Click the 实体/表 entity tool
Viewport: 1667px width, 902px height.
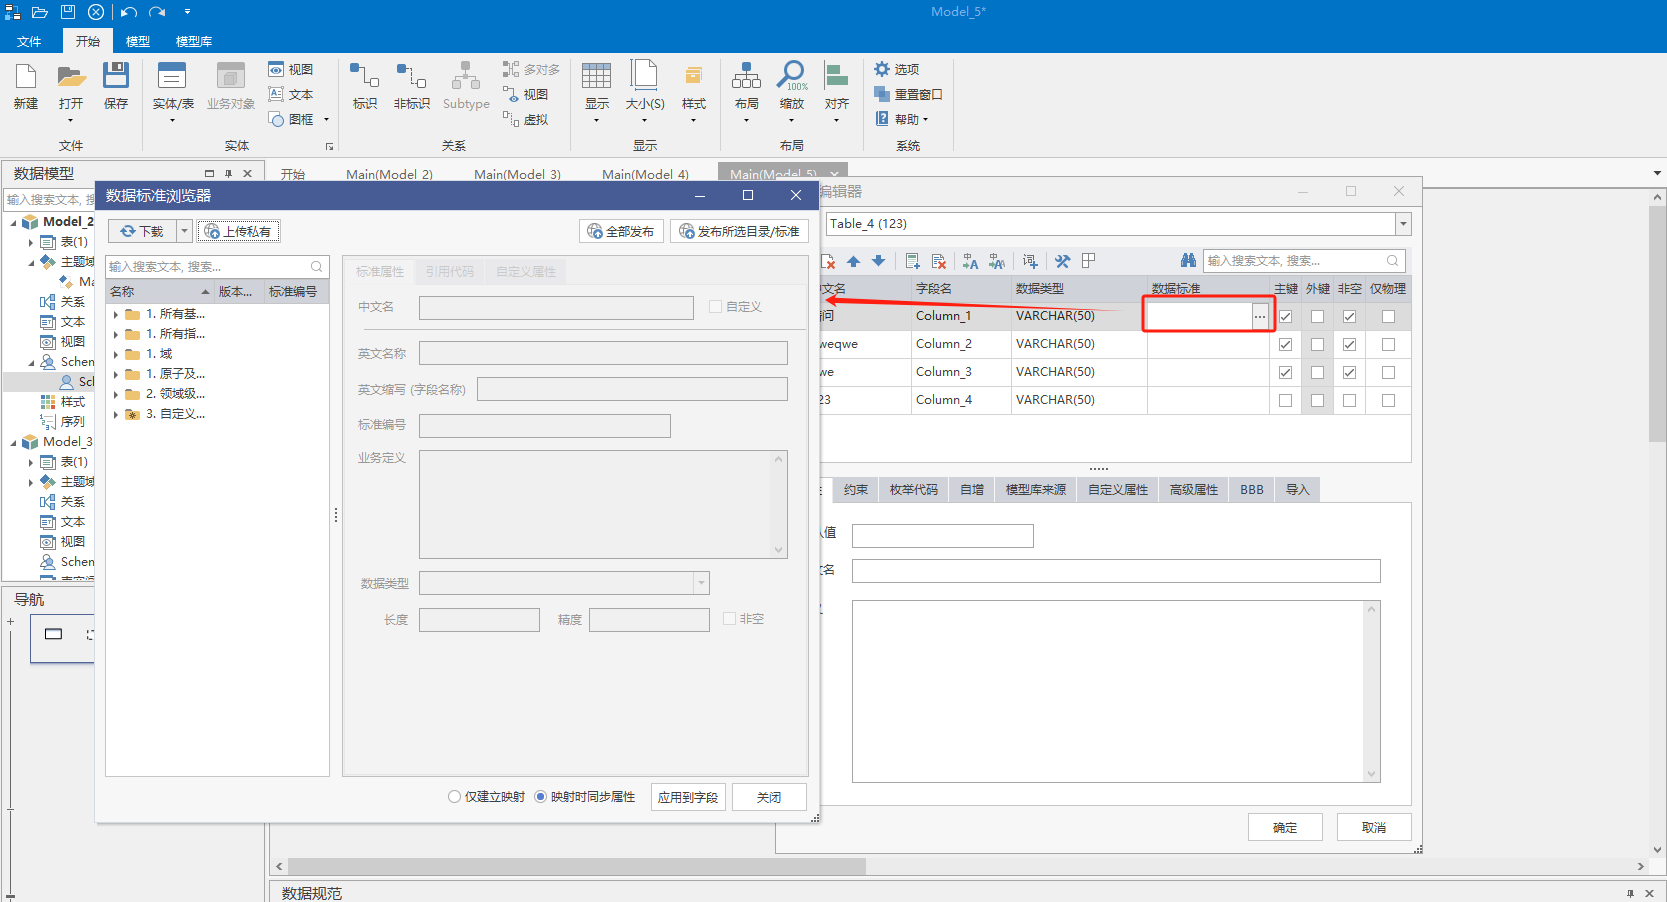[x=173, y=90]
